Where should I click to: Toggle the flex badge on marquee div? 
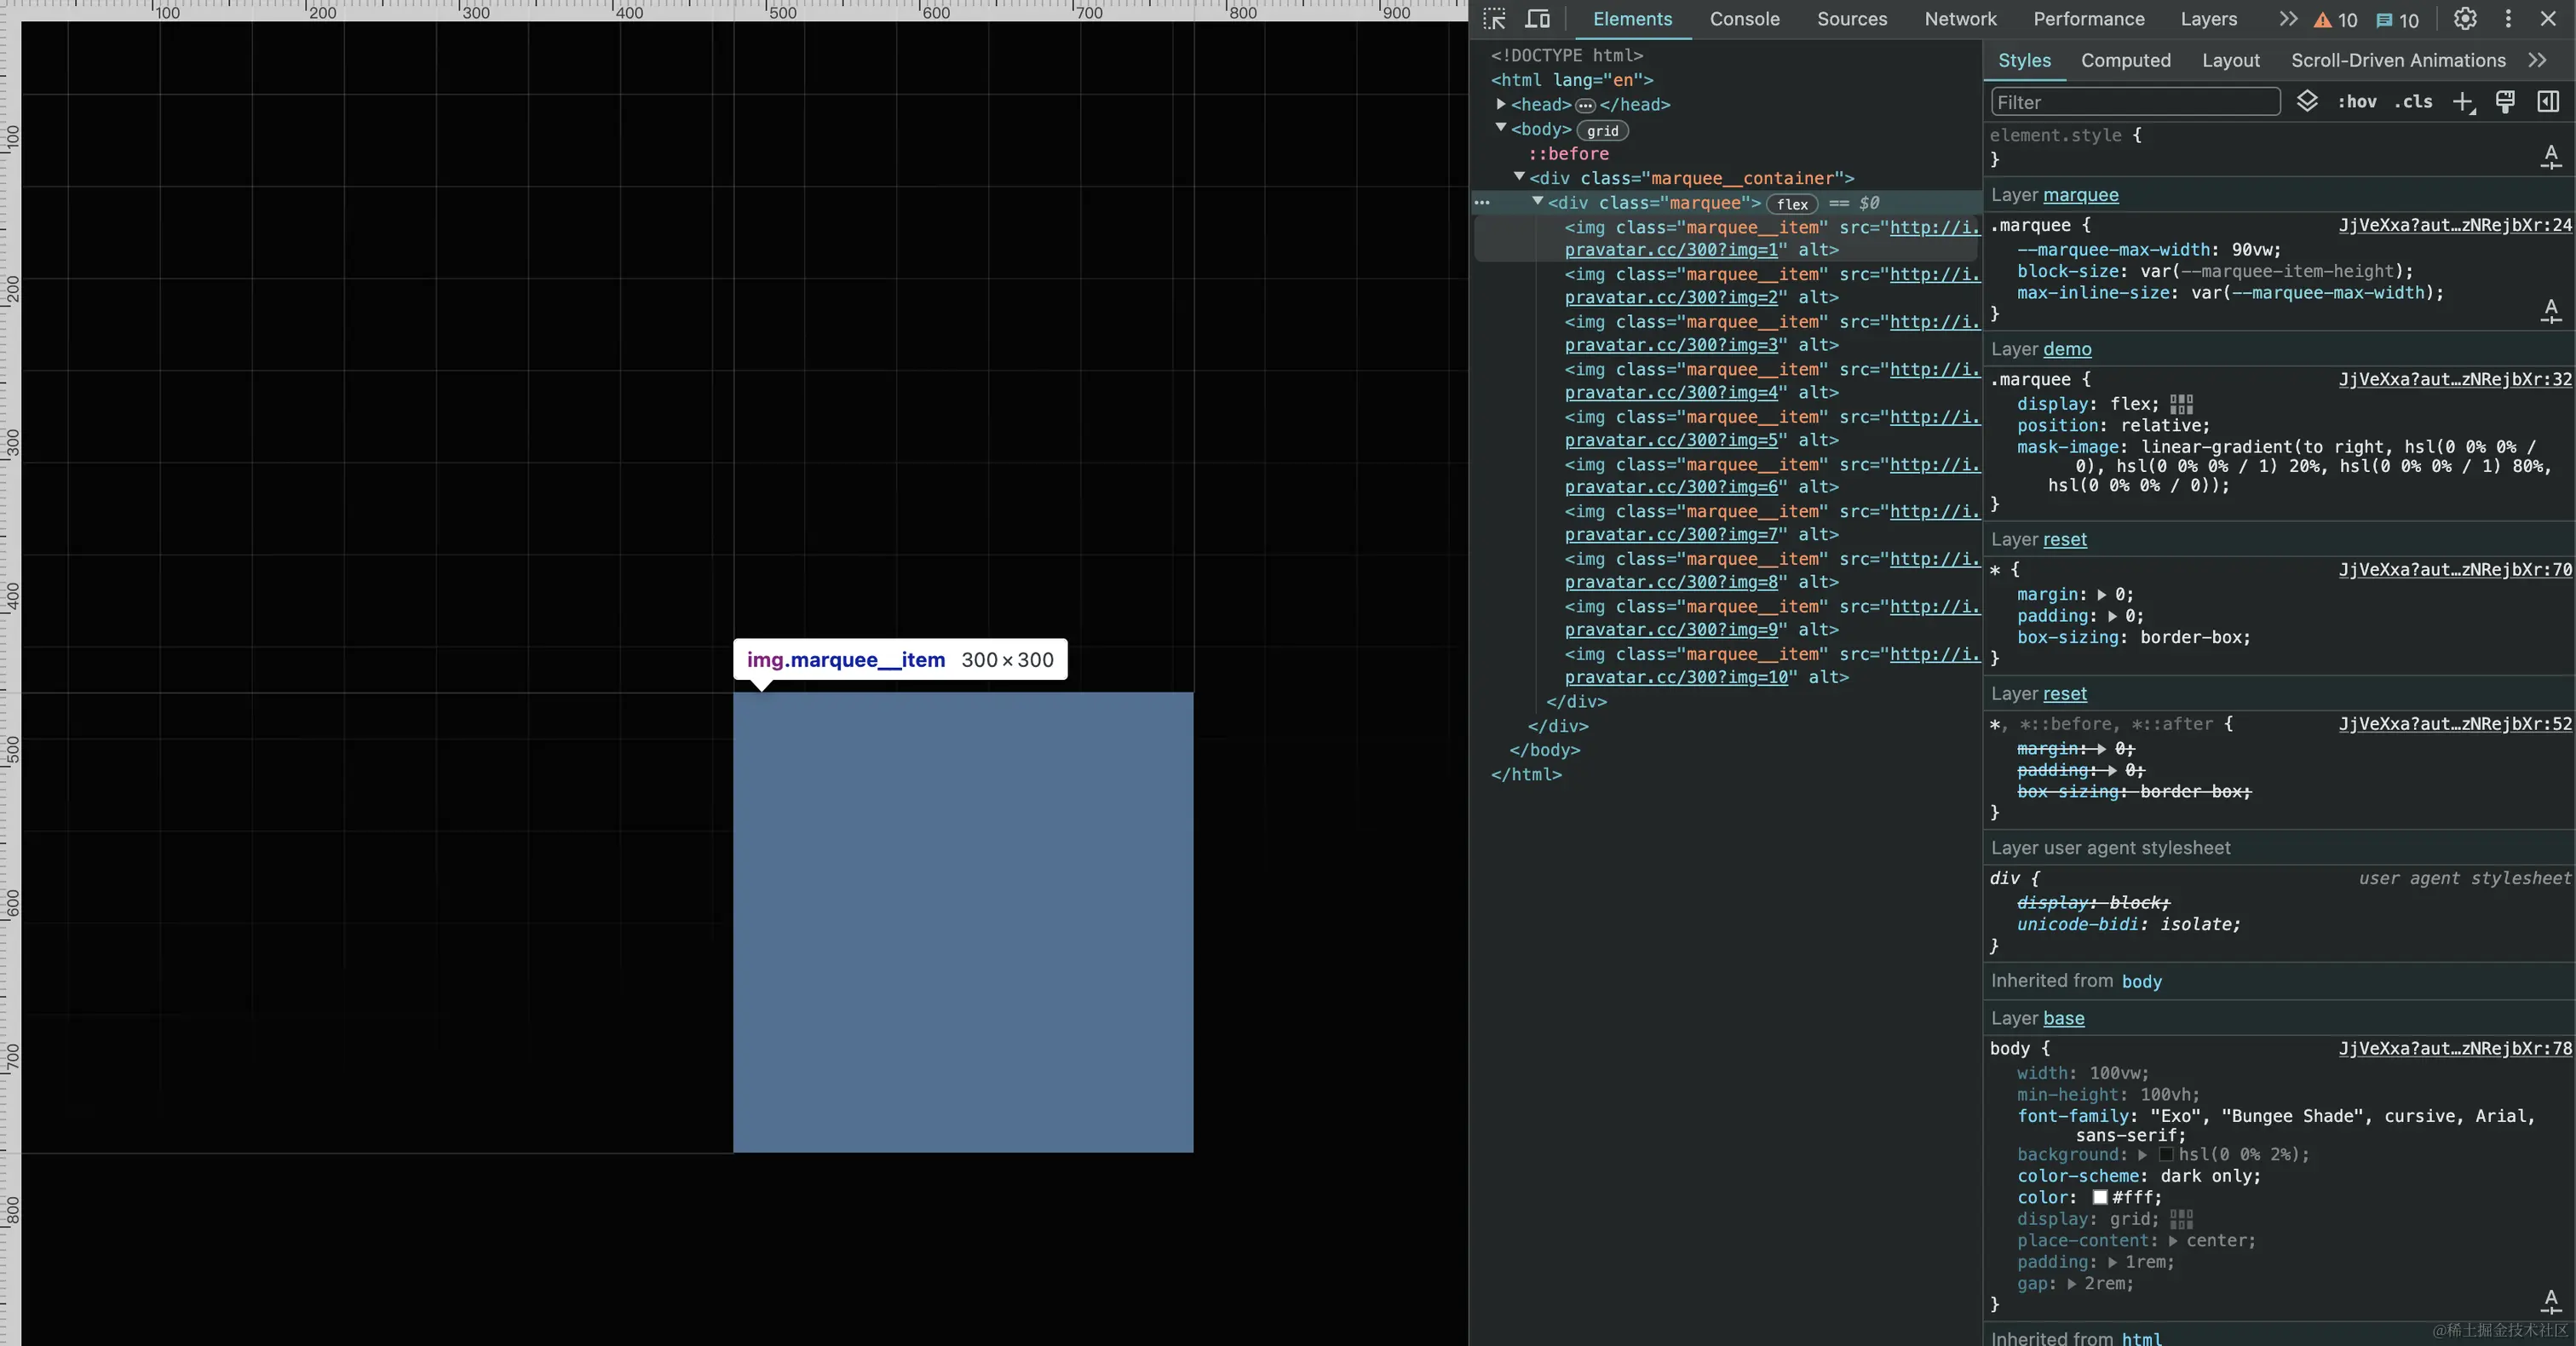click(x=1792, y=204)
